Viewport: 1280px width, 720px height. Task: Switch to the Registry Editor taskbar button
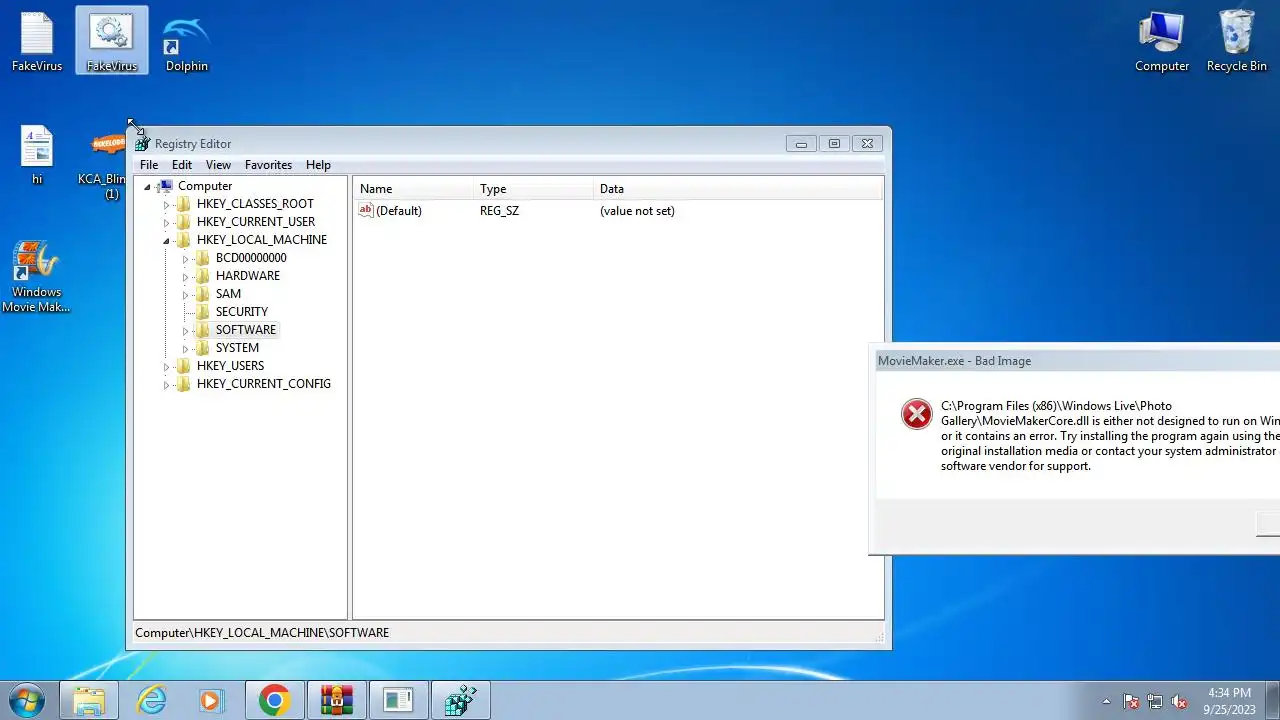[460, 700]
